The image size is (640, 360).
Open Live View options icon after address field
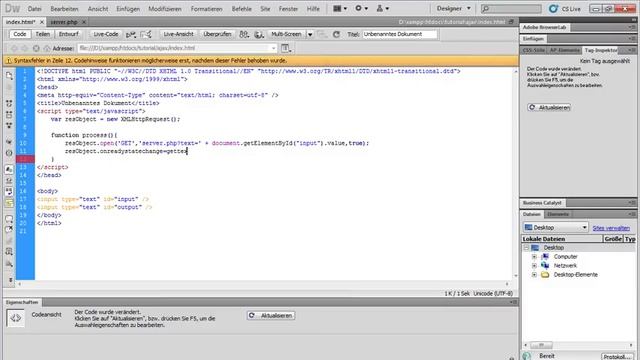286,48
